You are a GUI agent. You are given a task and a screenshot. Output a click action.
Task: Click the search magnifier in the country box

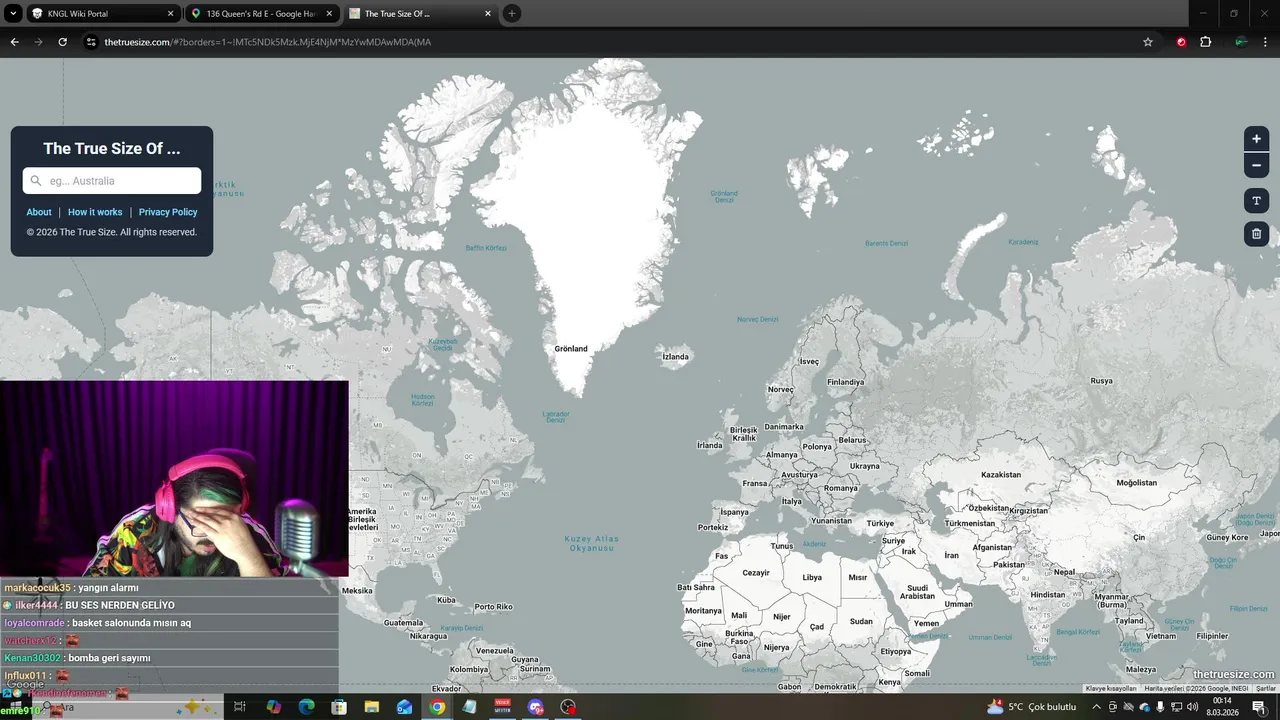tap(36, 181)
